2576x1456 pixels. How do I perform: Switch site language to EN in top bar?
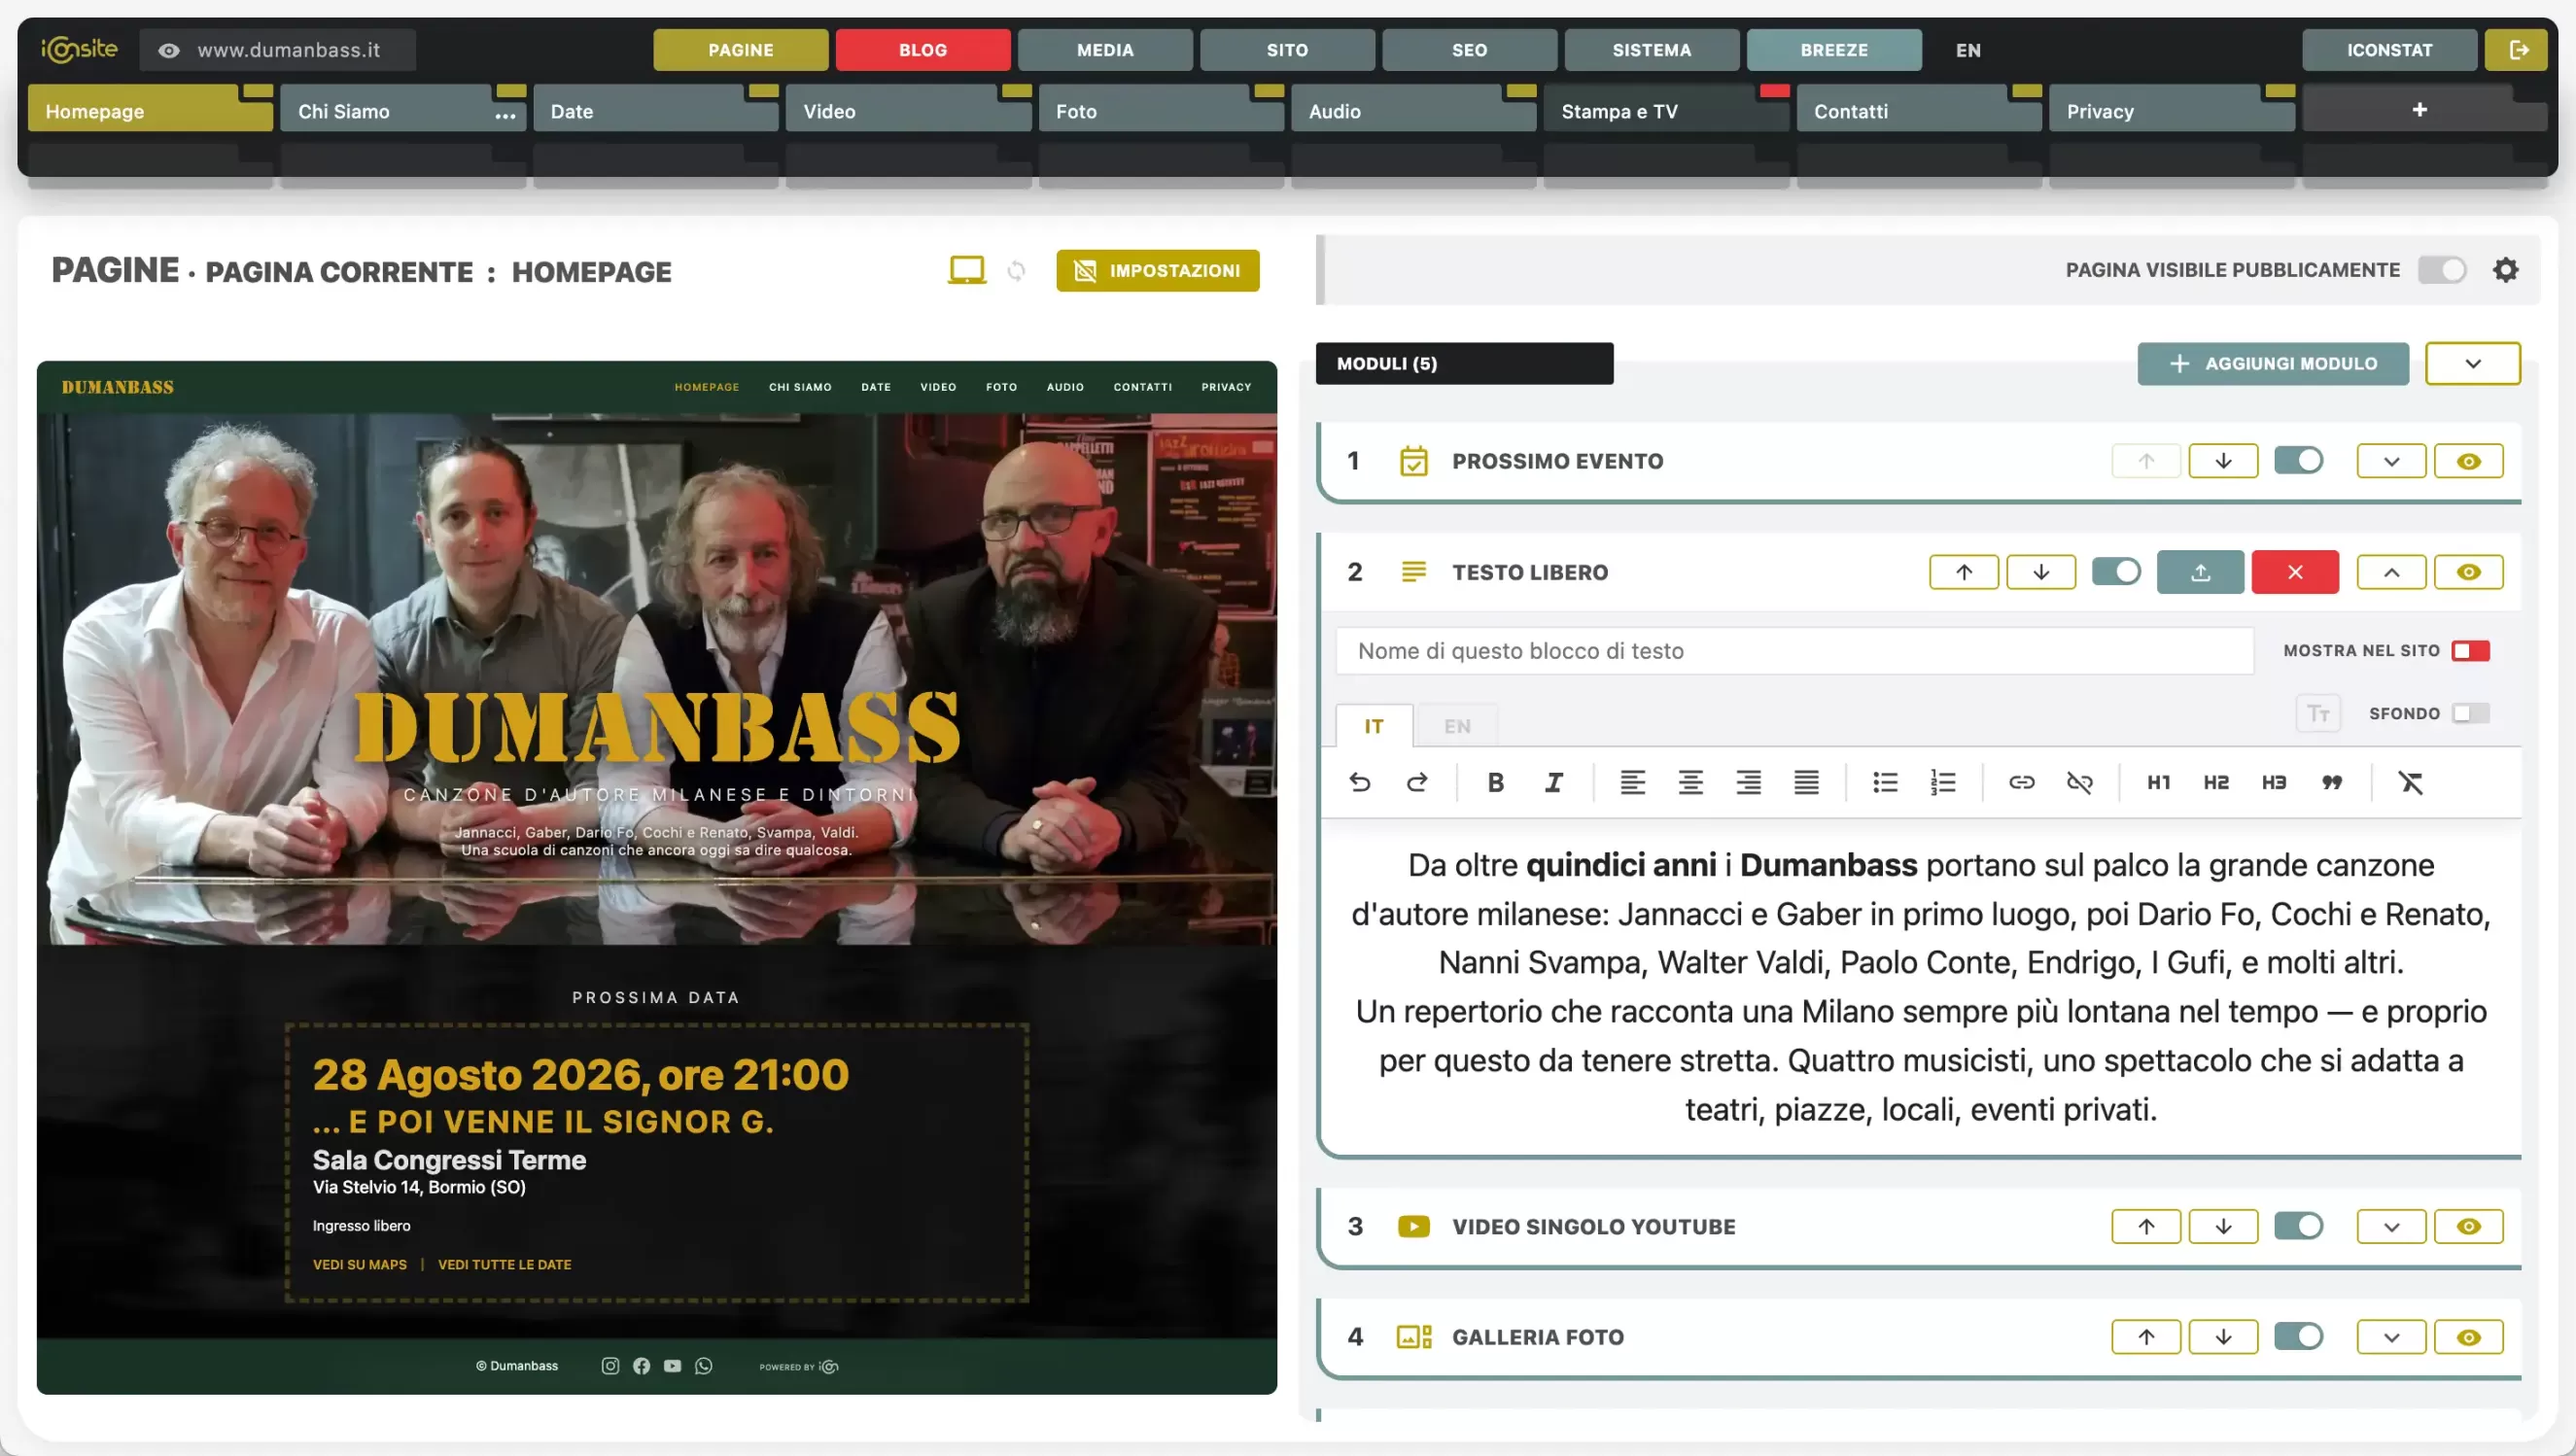1967,50
